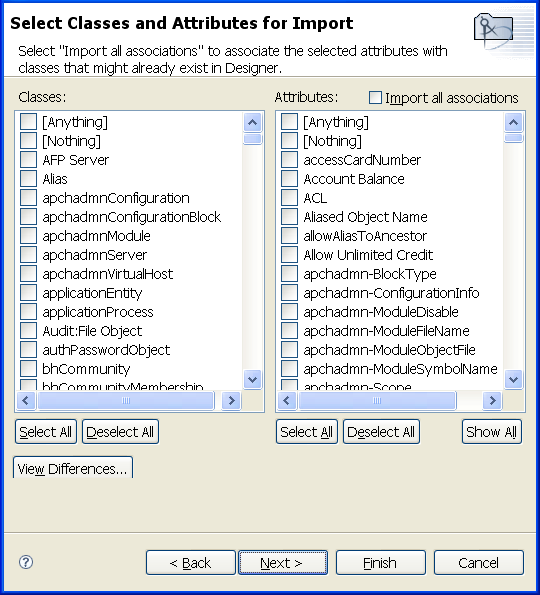Check the apchadmnModule class
The width and height of the screenshot is (540, 595).
coord(28,236)
